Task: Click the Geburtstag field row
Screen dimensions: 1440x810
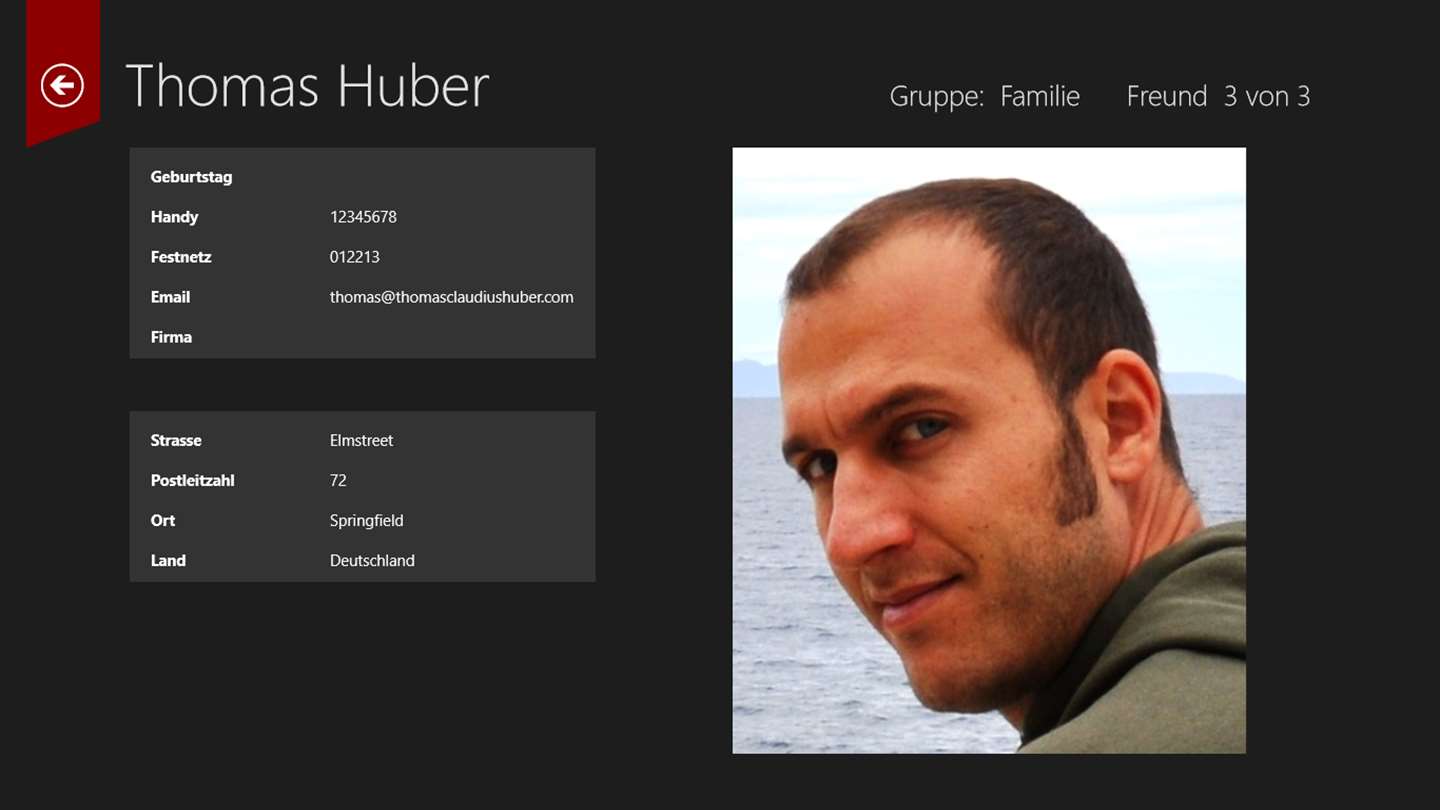Action: tap(362, 177)
